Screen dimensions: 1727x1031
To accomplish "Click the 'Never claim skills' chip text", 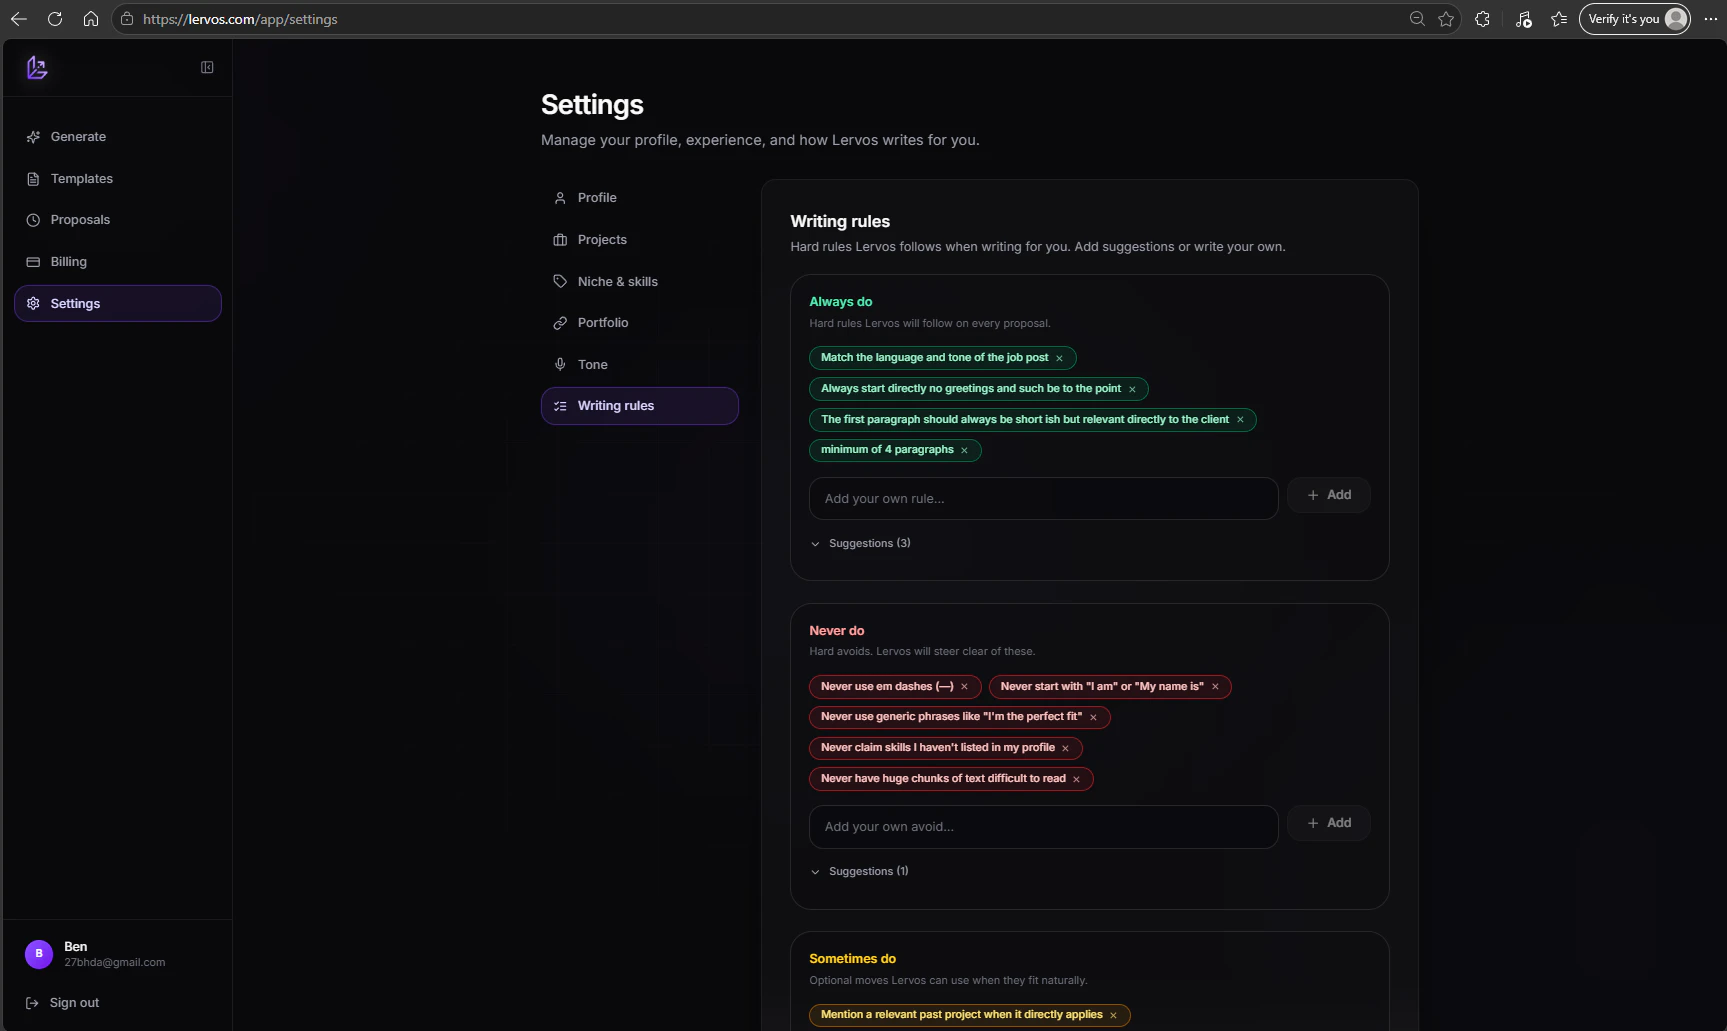I will (938, 748).
